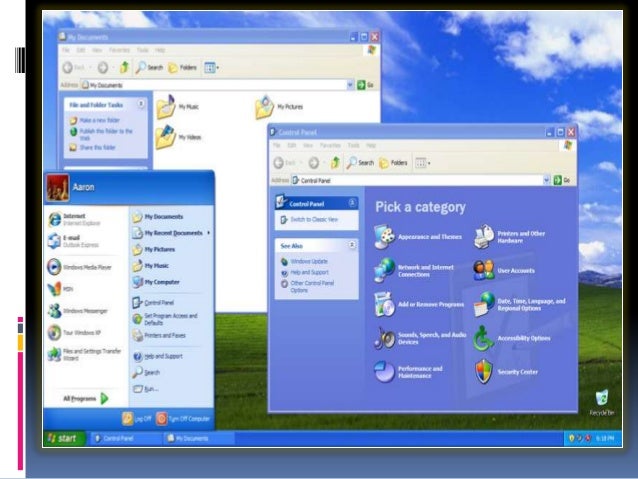This screenshot has width=638, height=479.
Task: Open Date, Time, Language, and Regional Options
Action: coord(520,304)
